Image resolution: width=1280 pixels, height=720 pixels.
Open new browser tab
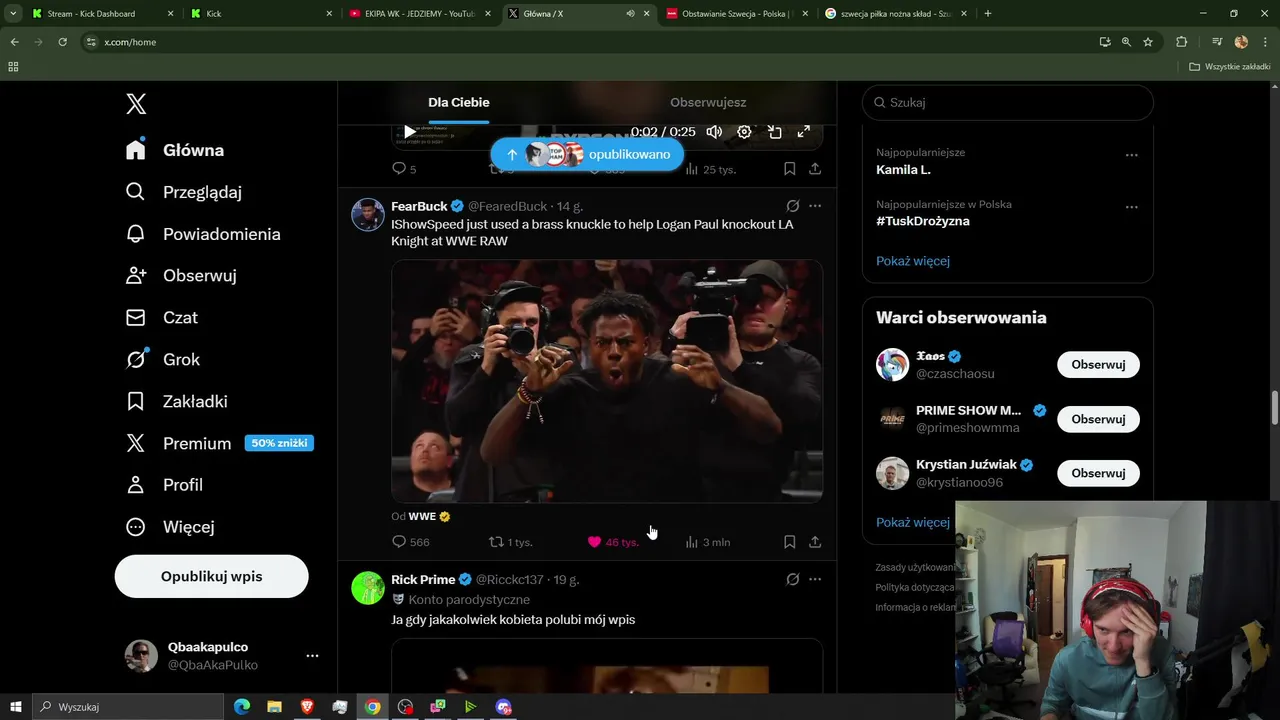pos(988,14)
